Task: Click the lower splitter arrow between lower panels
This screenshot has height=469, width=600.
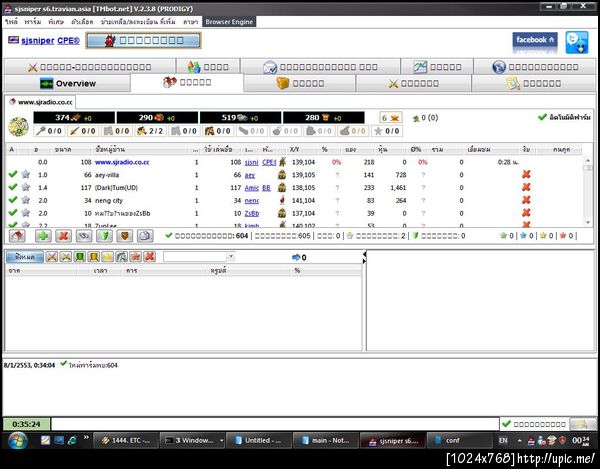Action: 364,261
